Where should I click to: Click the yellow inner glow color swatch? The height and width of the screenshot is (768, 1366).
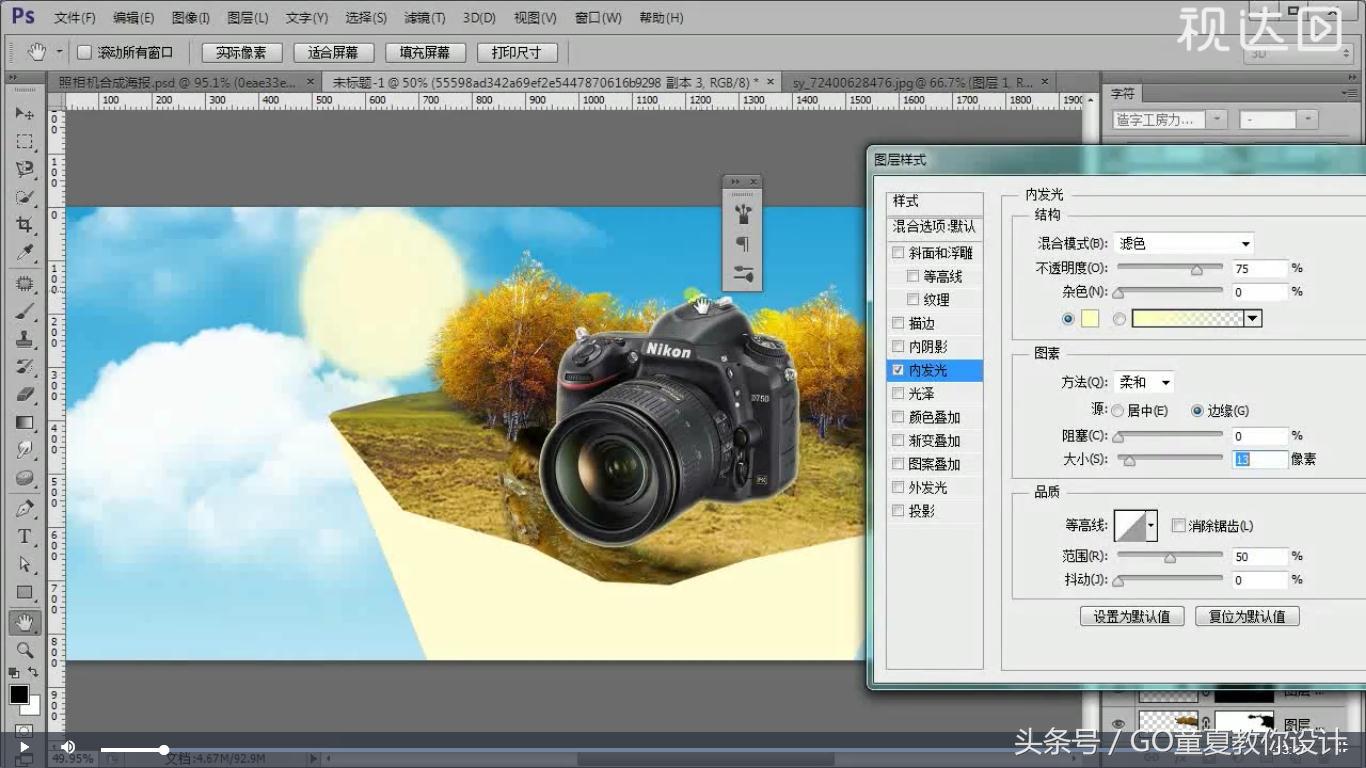(1089, 318)
